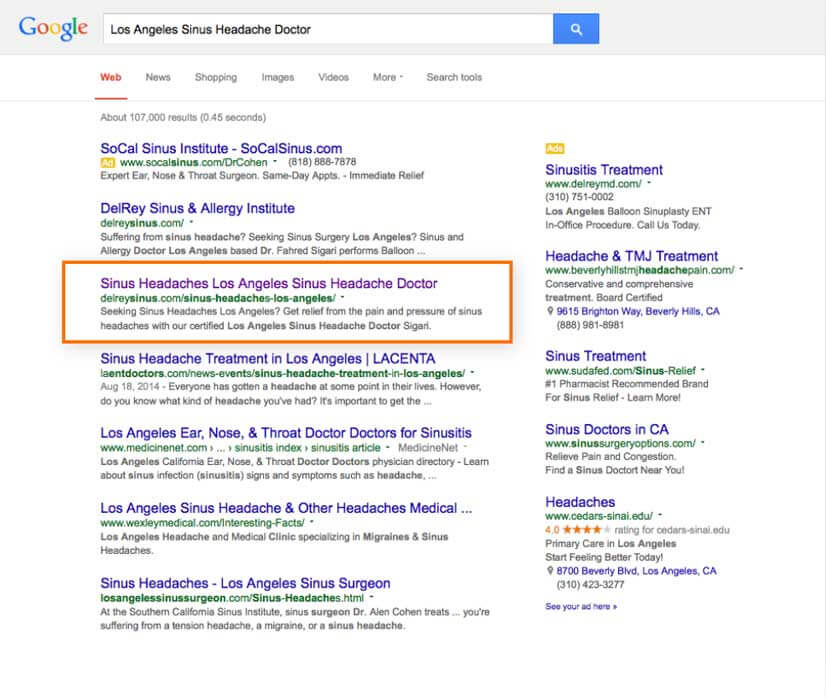This screenshot has height=698, width=826.
Task: Click the yellow Ads badge in right column
Action: point(554,148)
